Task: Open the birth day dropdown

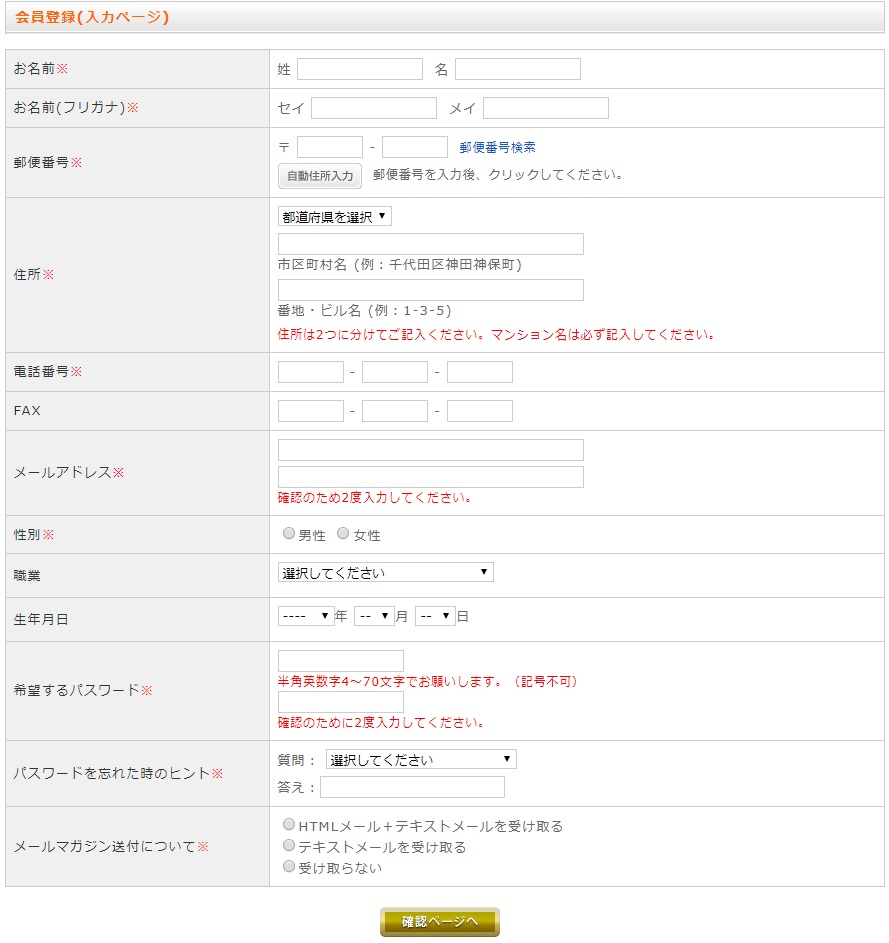Action: [435, 616]
